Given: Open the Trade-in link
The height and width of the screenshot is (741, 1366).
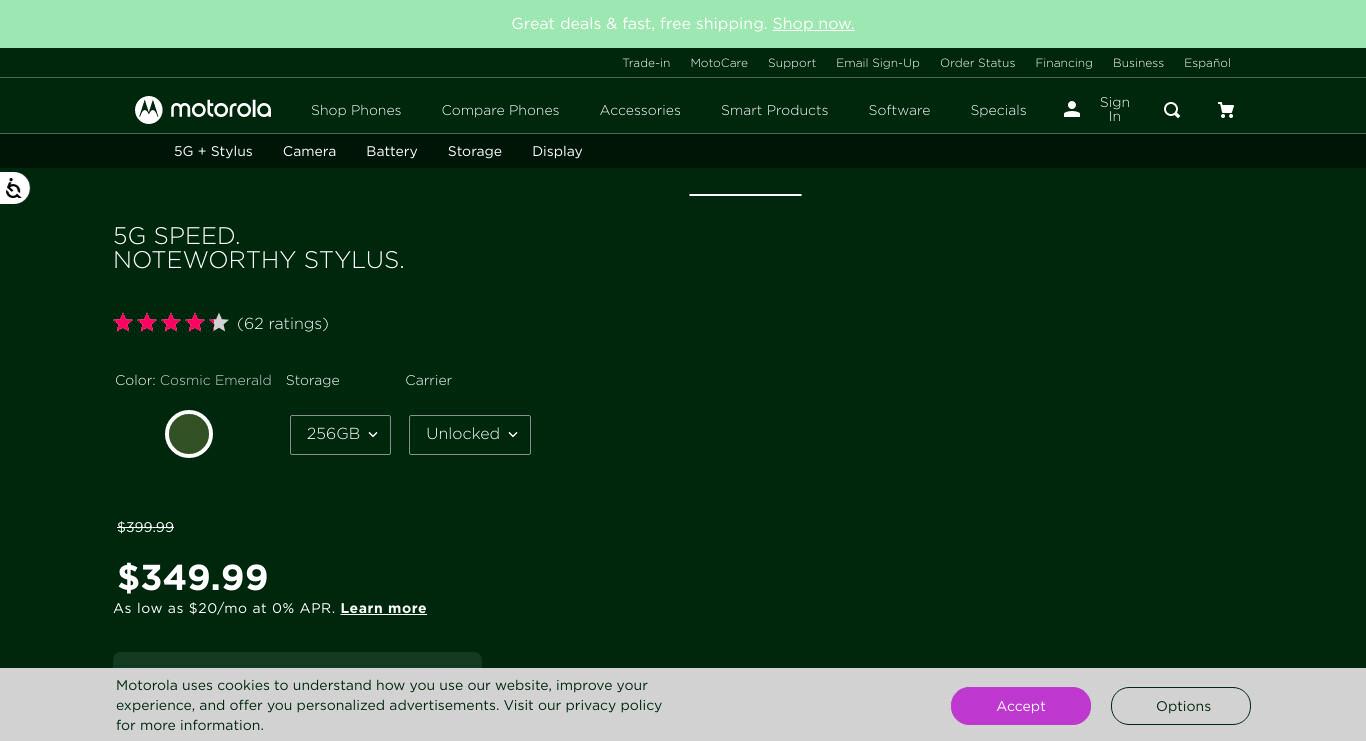Looking at the screenshot, I should pos(646,63).
